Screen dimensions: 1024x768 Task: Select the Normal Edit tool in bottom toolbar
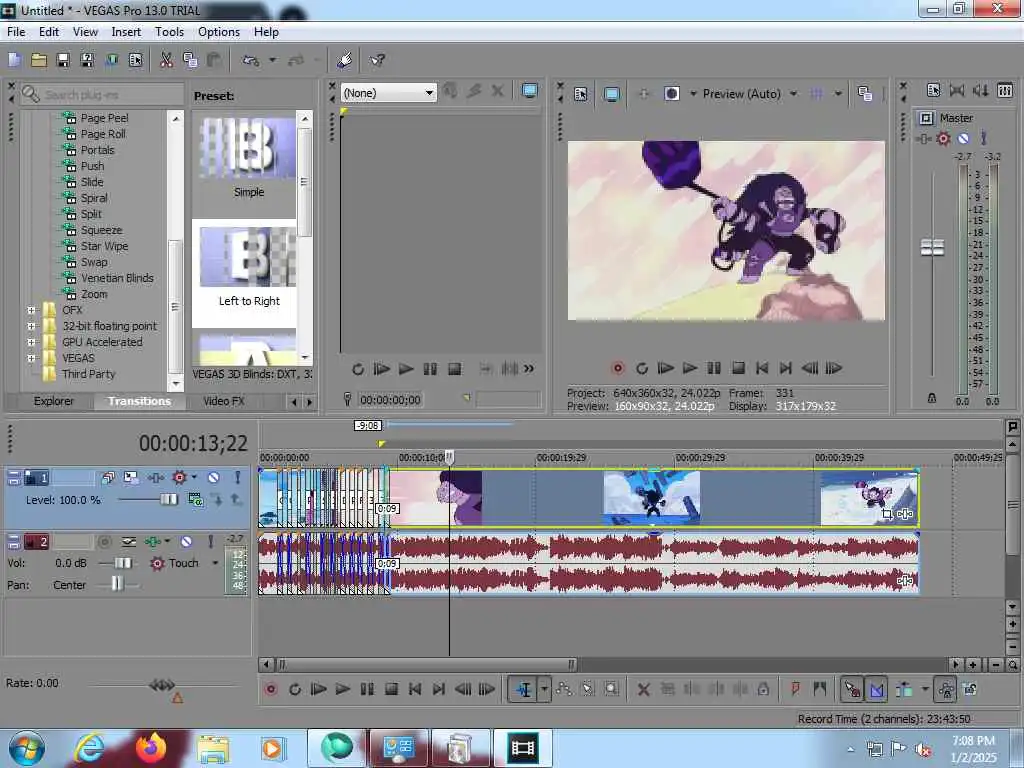tap(524, 689)
